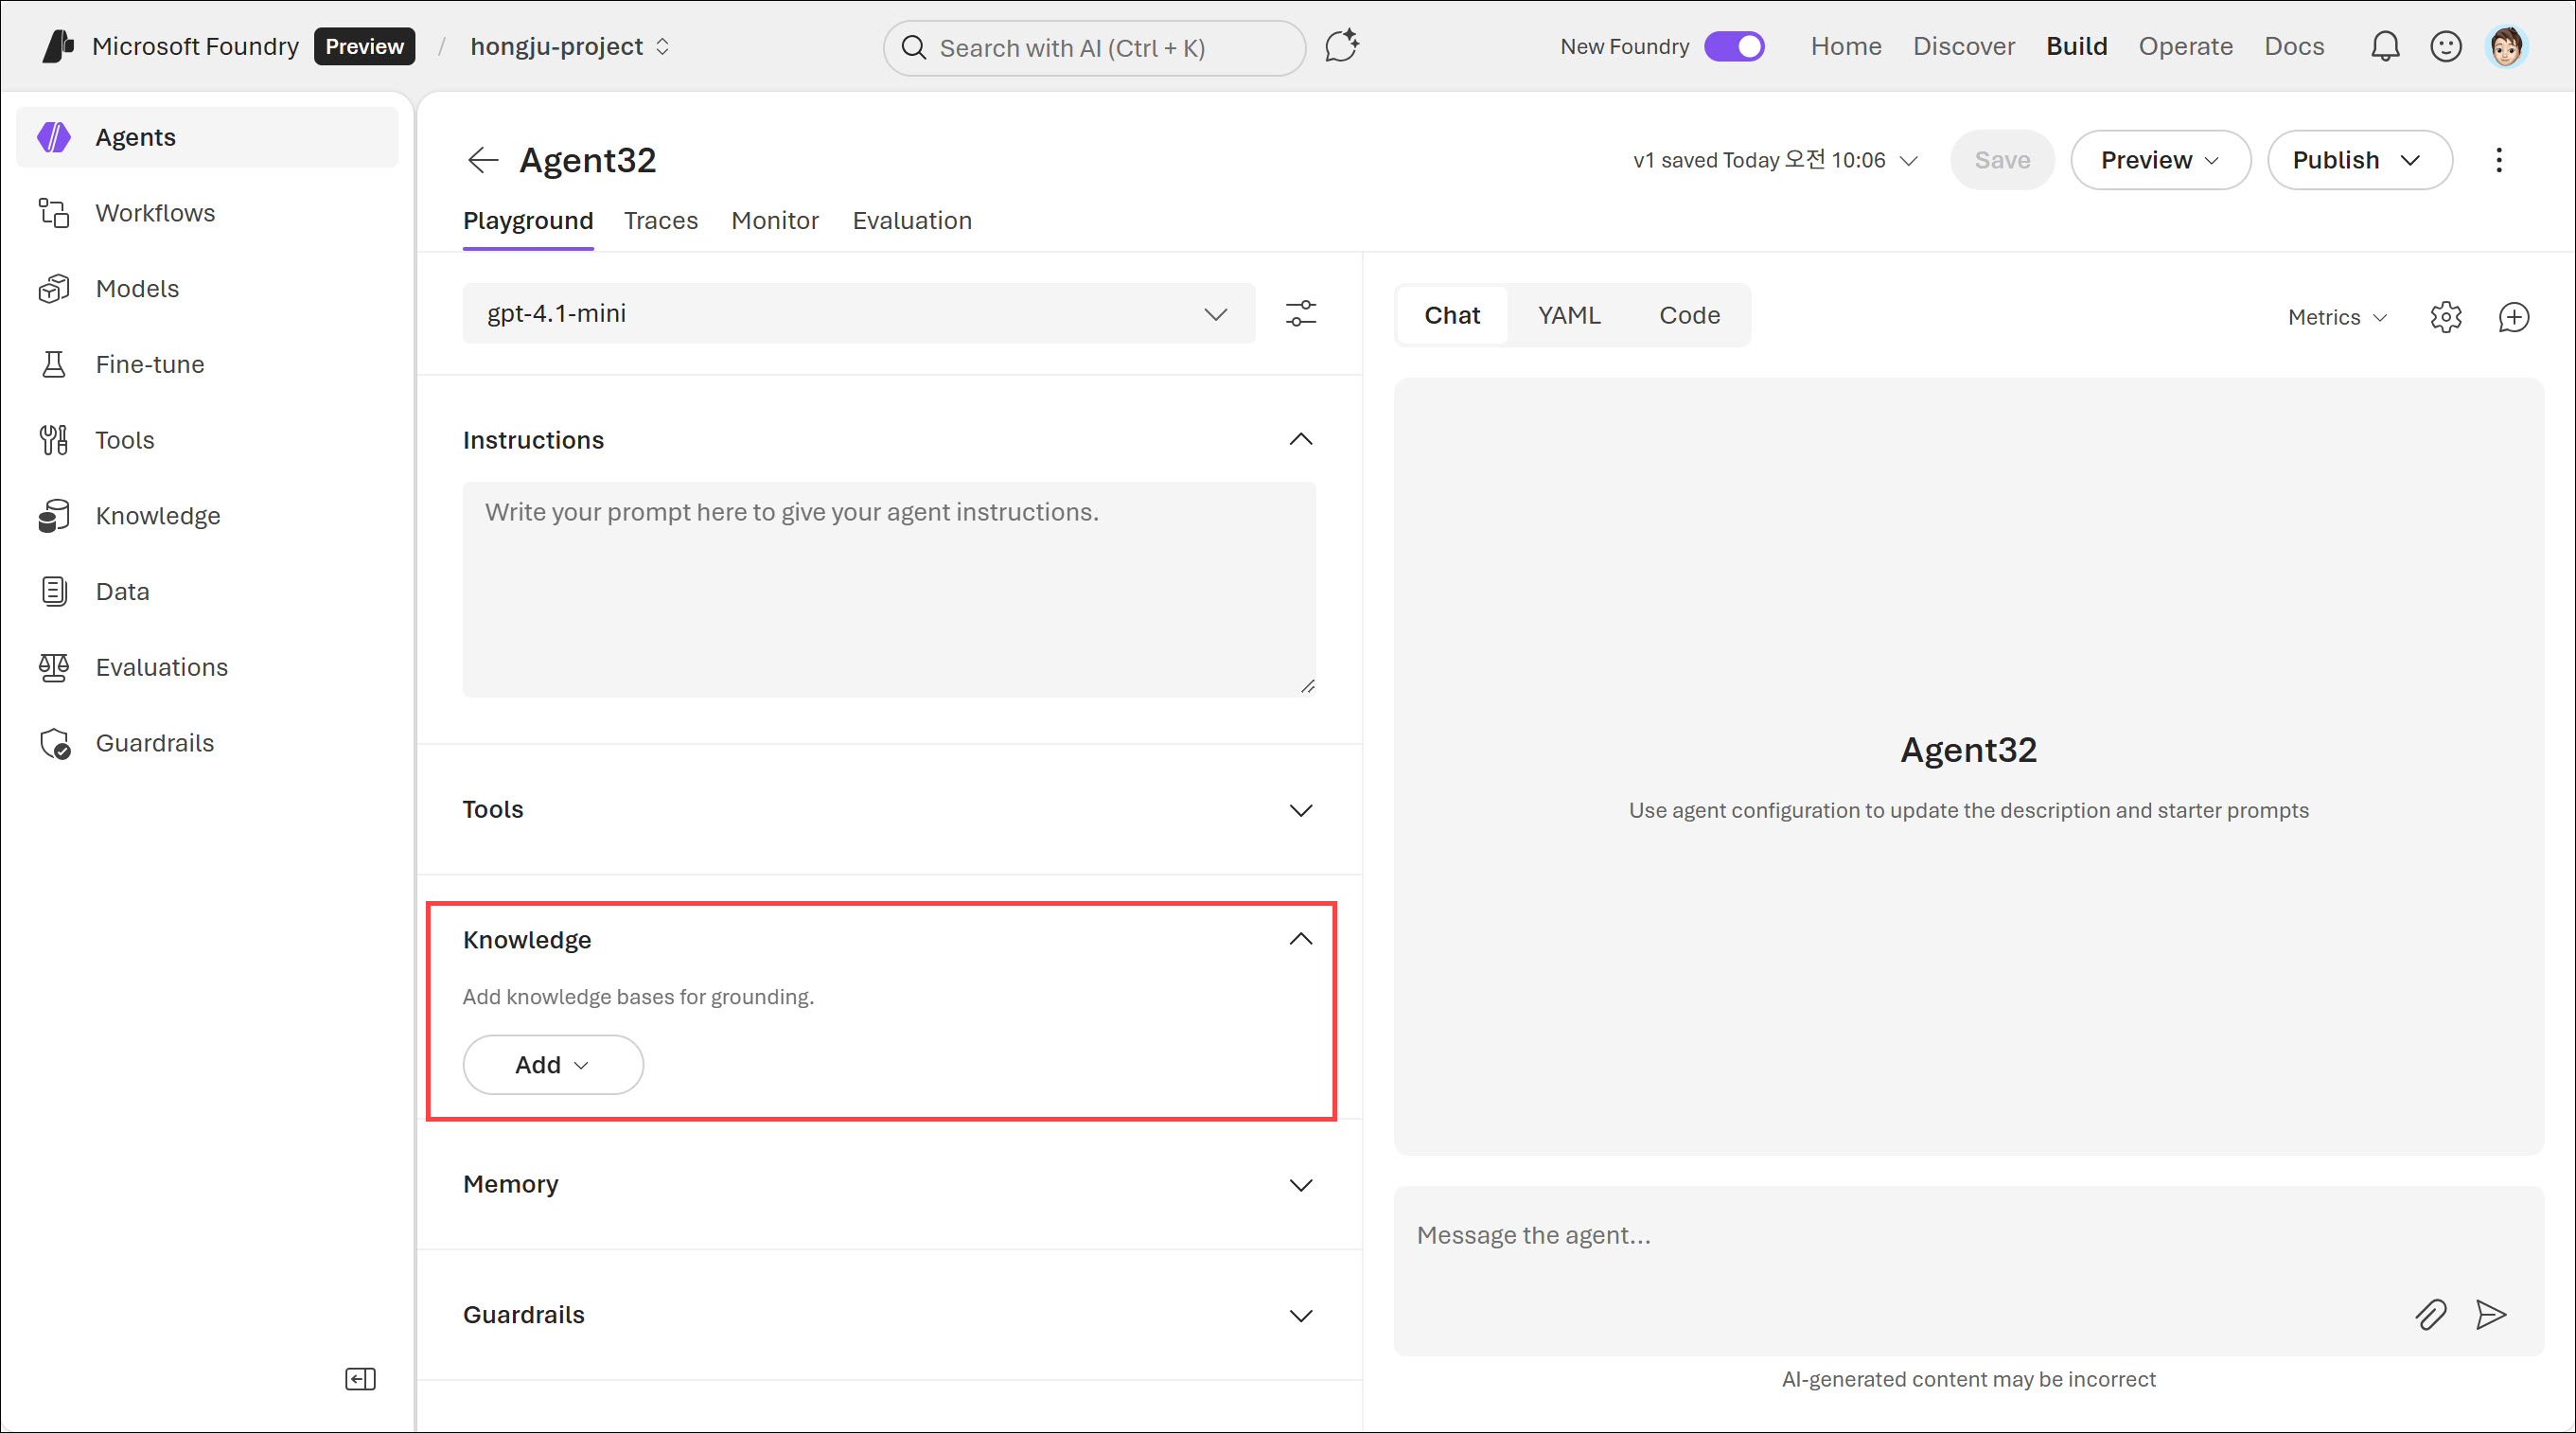
Task: Toggle the New Foundry switch
Action: click(x=1734, y=47)
